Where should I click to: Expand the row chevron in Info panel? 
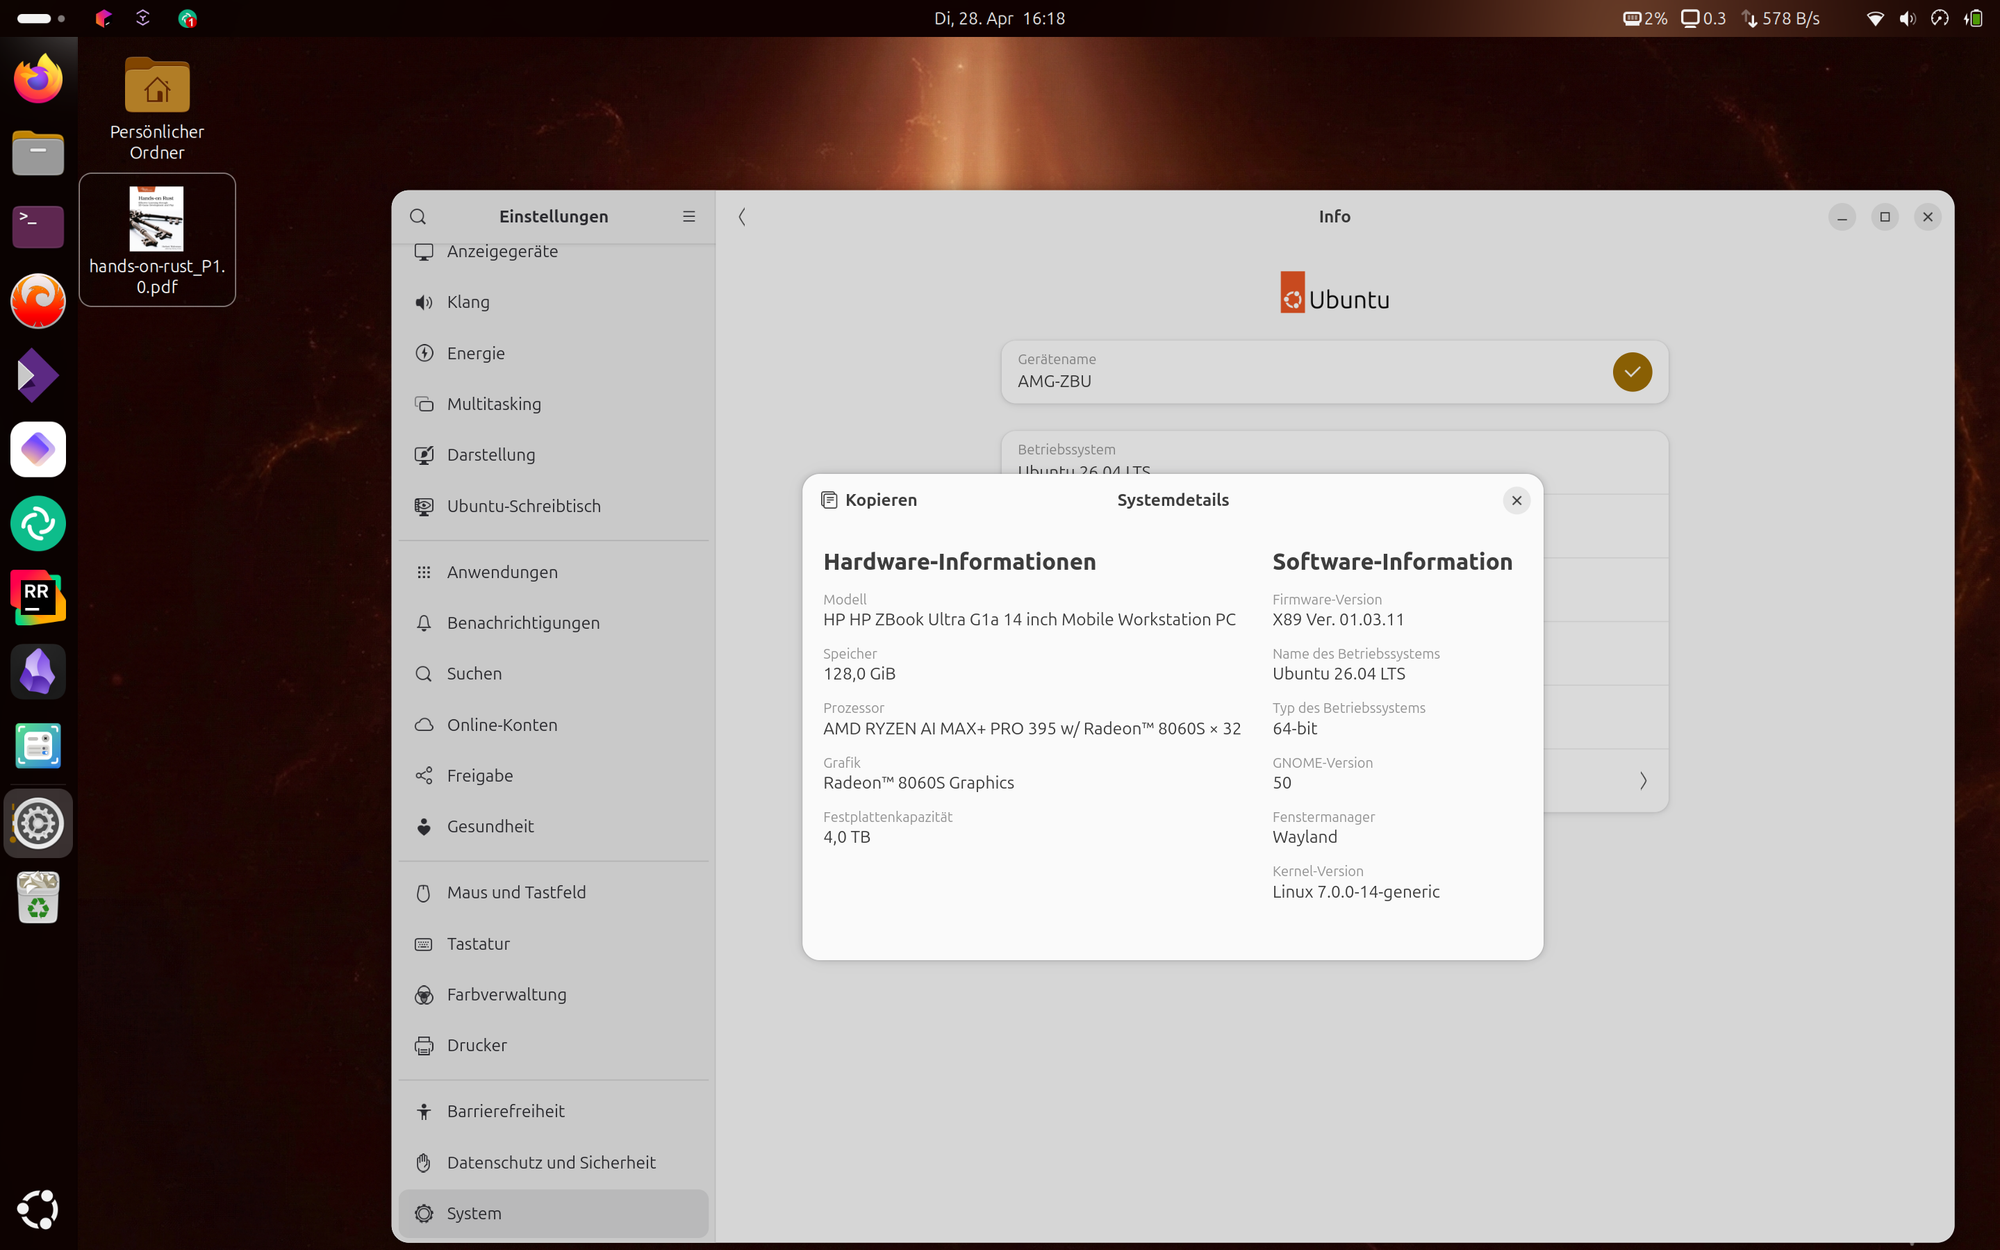[1642, 781]
